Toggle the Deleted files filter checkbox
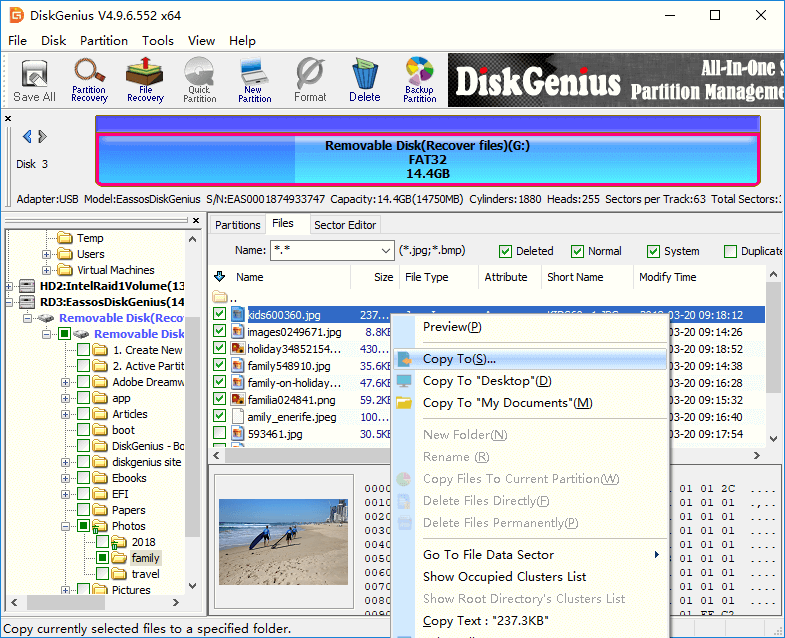 (x=506, y=251)
